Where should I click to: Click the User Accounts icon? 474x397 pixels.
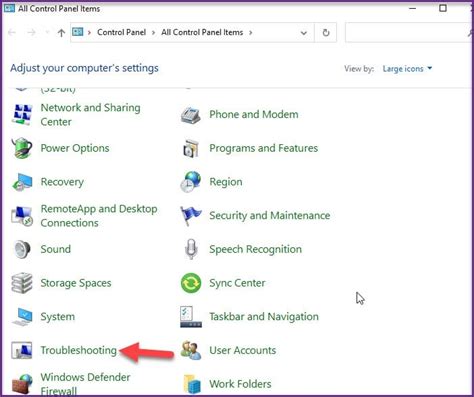[x=191, y=350]
